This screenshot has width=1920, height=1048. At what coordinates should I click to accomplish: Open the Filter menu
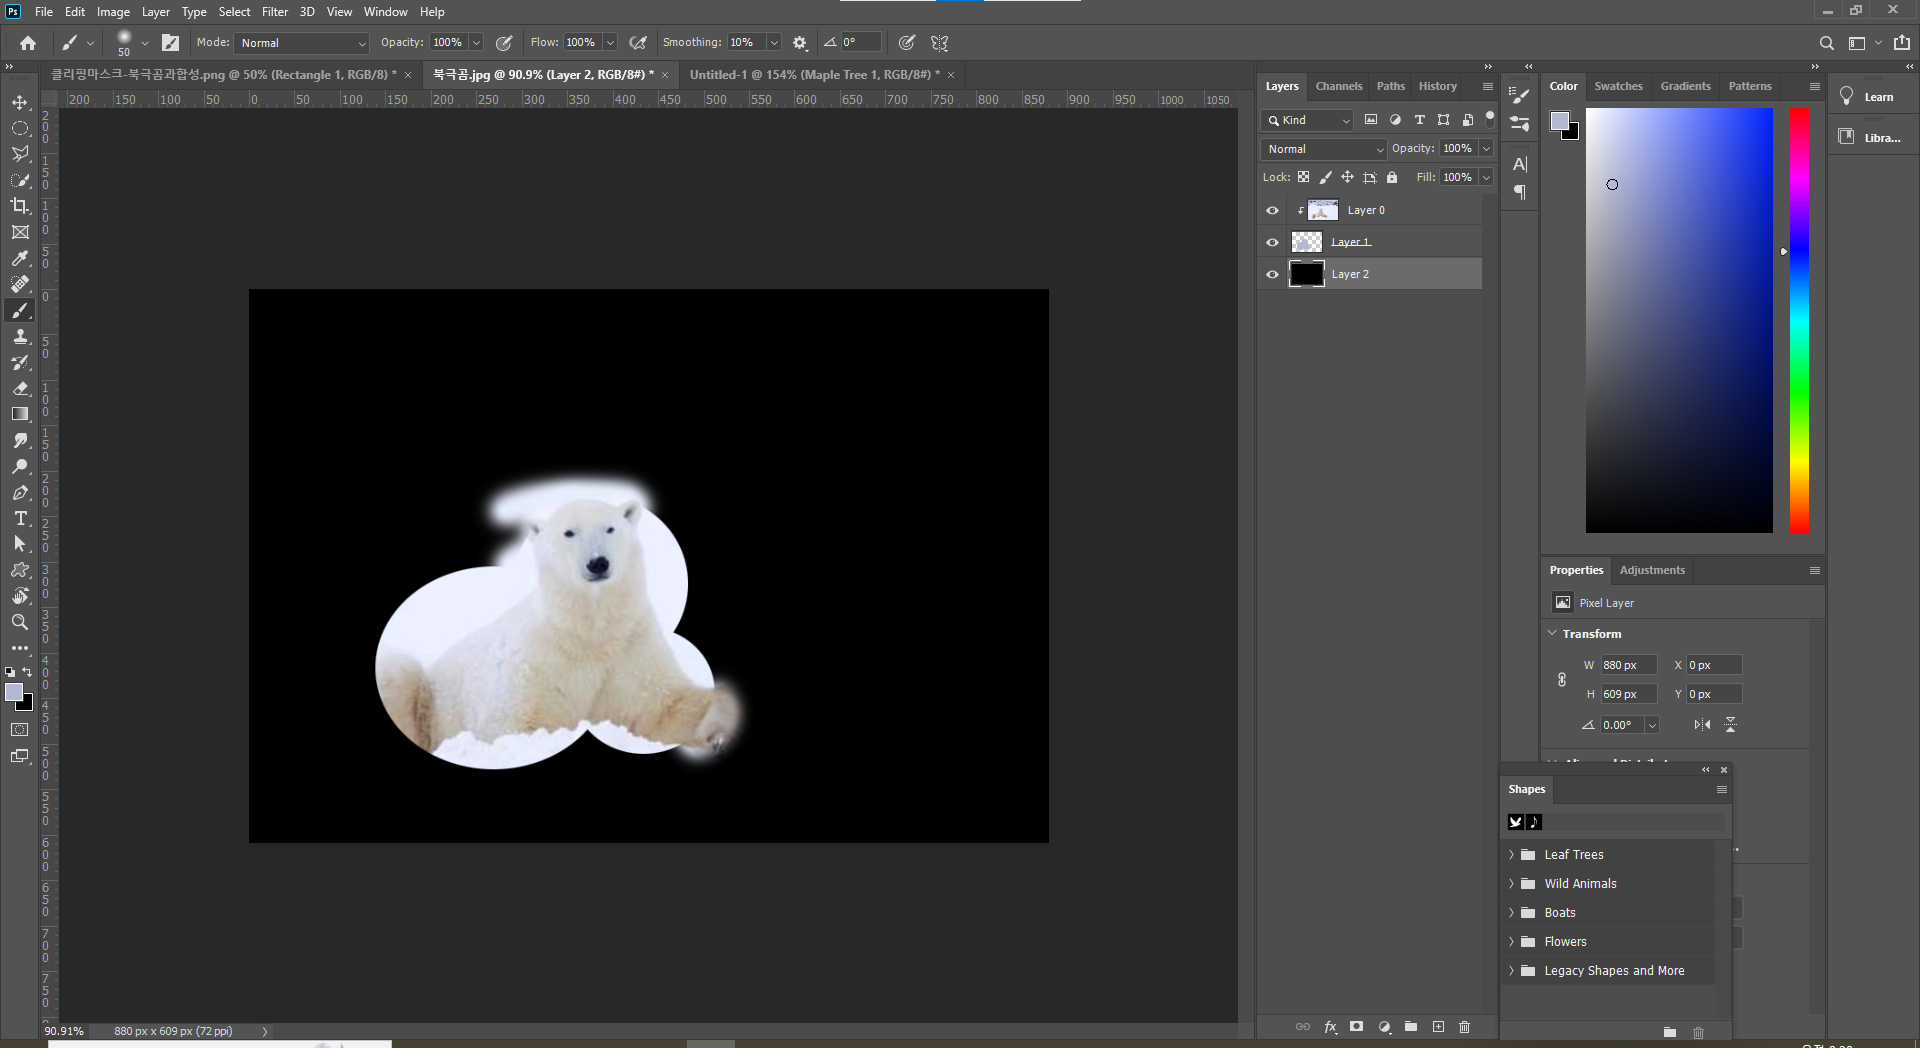[274, 12]
